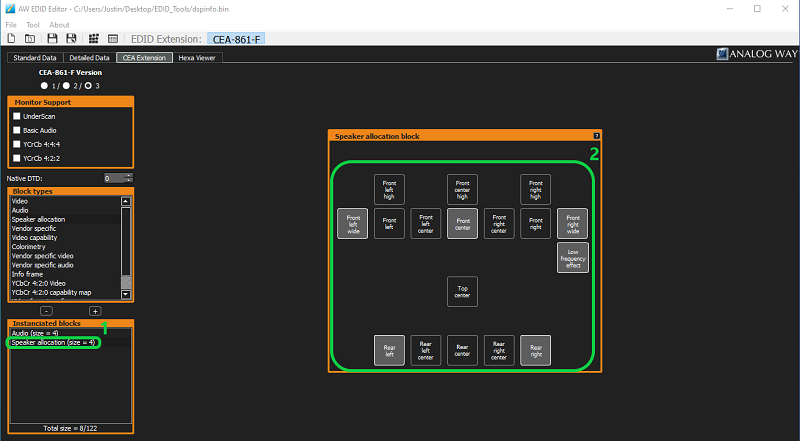Toggle the Front left high speaker
Screen dimensions: 800x441
(x=389, y=189)
